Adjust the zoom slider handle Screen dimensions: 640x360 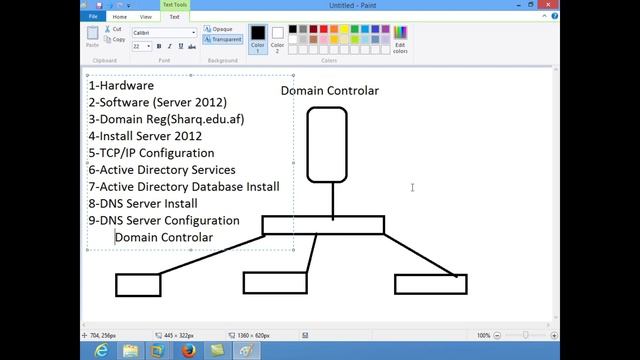click(526, 336)
